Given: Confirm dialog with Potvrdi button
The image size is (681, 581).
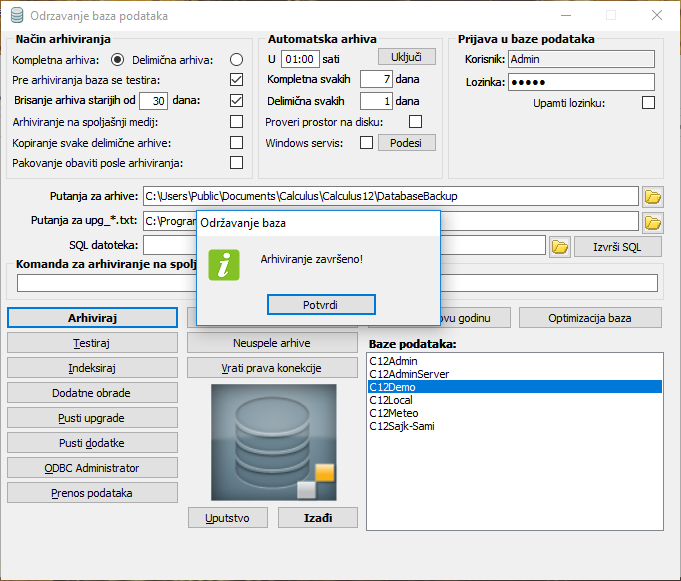Looking at the screenshot, I should [322, 304].
